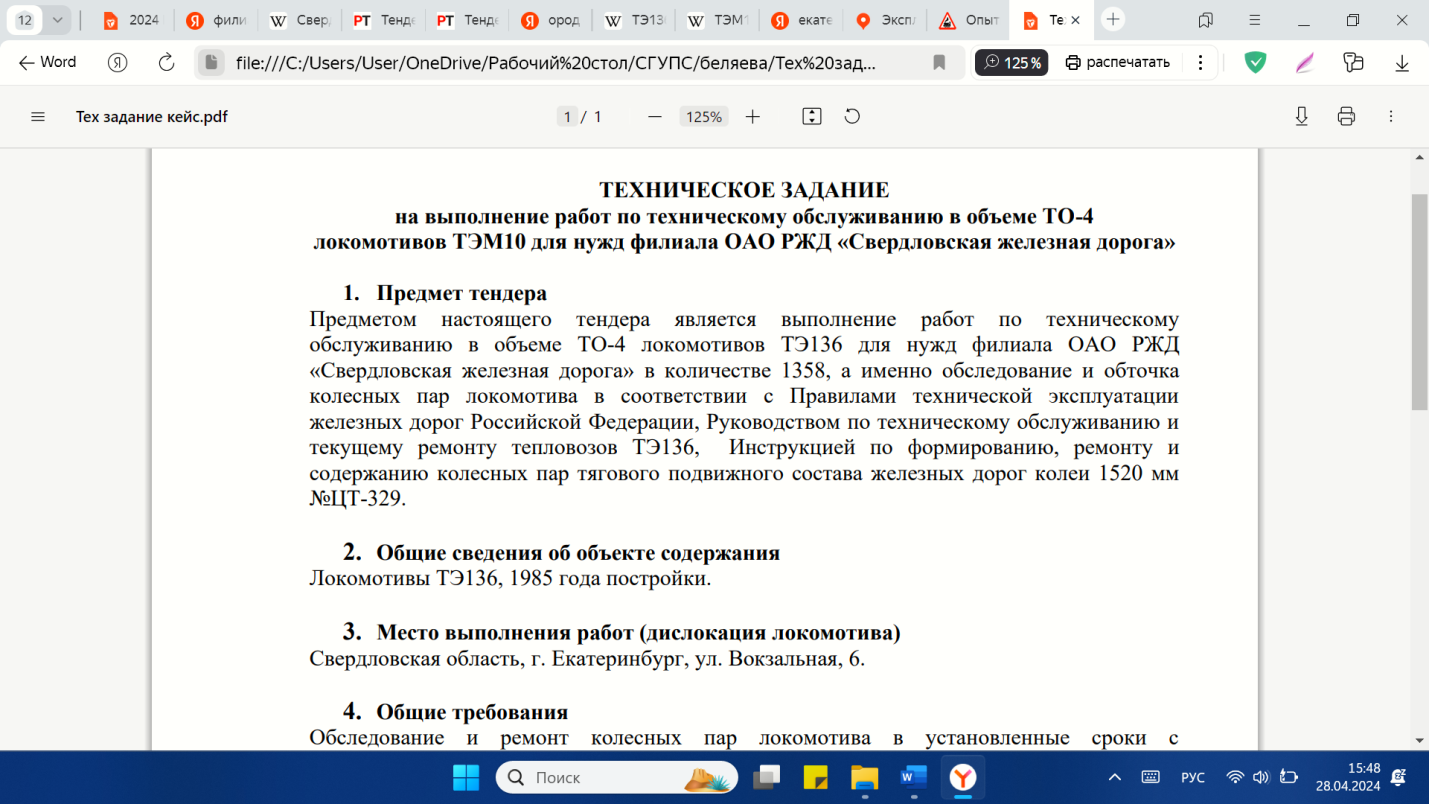
Task: Open PDF viewer more options menu
Action: 1391,117
